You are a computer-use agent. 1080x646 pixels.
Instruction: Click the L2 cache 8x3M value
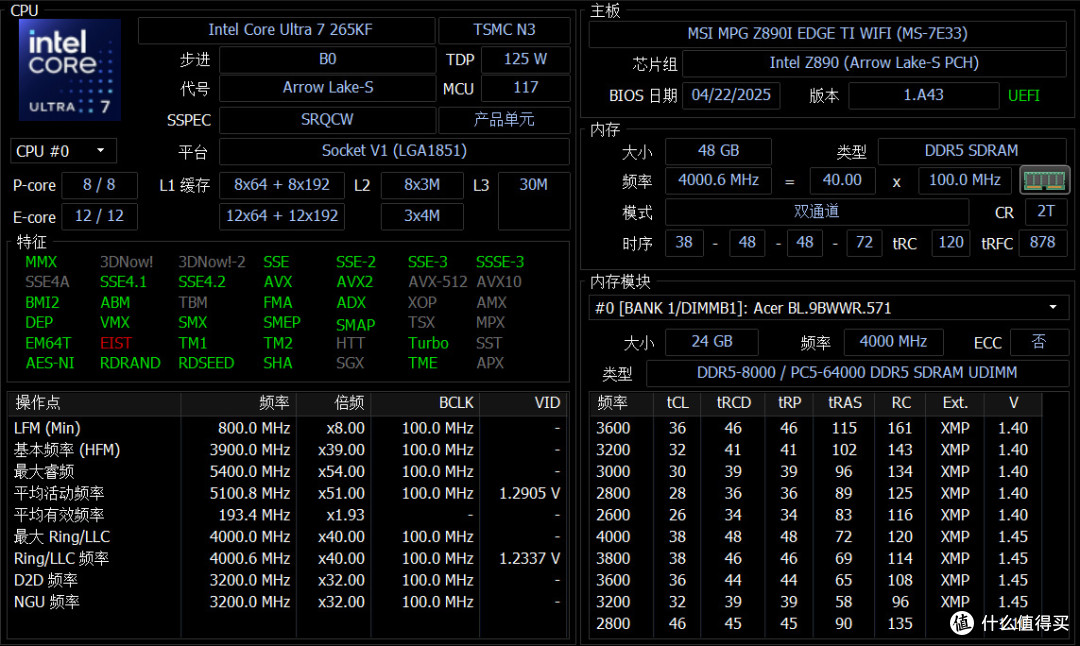click(x=422, y=185)
